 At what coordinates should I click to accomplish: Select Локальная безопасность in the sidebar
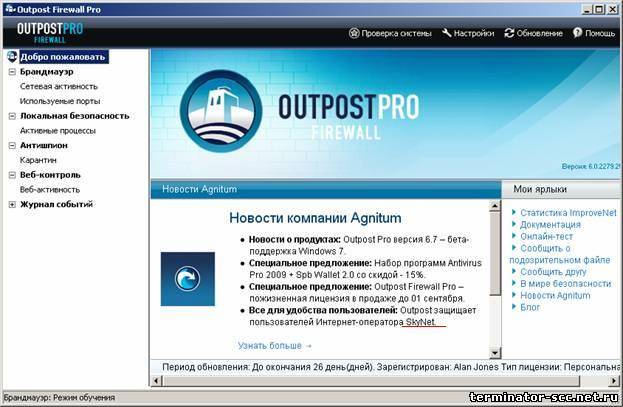coord(75,116)
